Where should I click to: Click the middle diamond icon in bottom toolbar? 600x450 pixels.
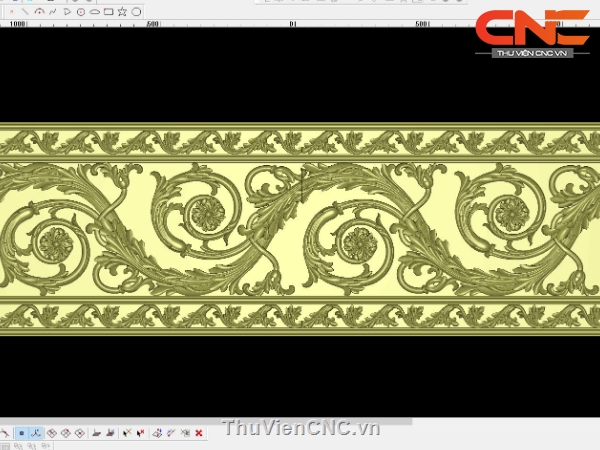(x=65, y=433)
